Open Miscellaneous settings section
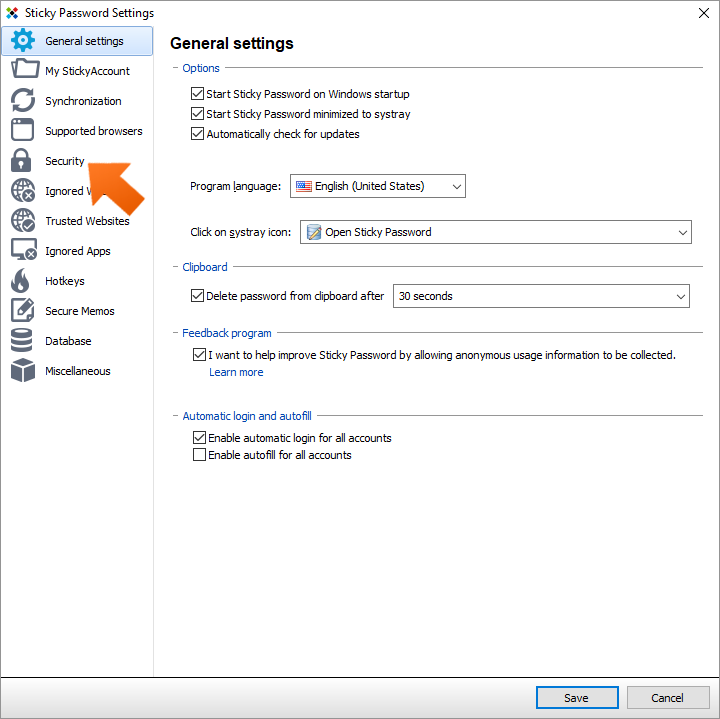 point(77,371)
